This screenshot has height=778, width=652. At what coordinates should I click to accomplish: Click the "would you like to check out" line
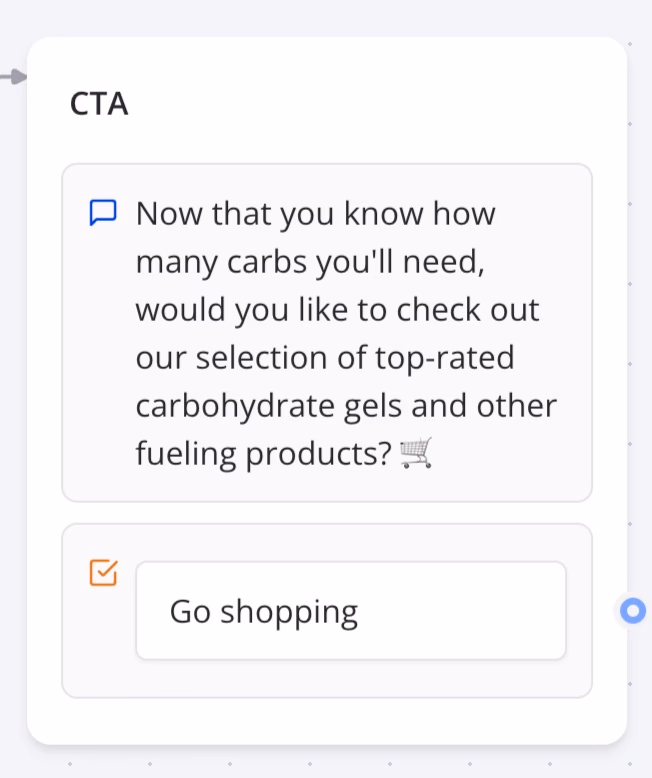tap(337, 309)
